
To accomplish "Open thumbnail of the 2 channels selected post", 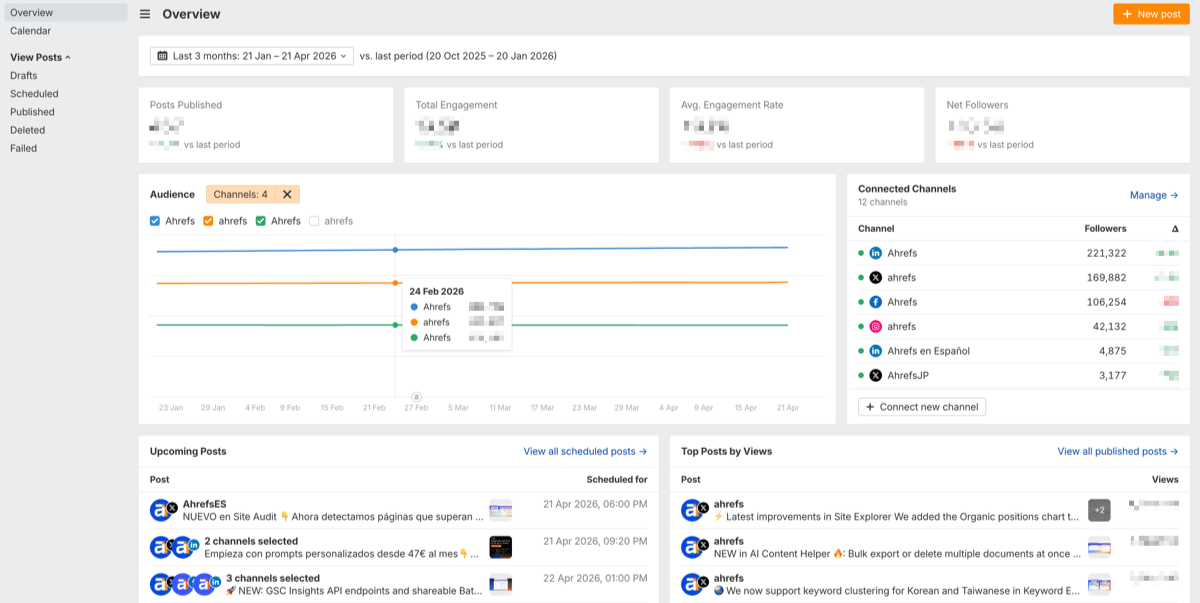I will coord(500,547).
